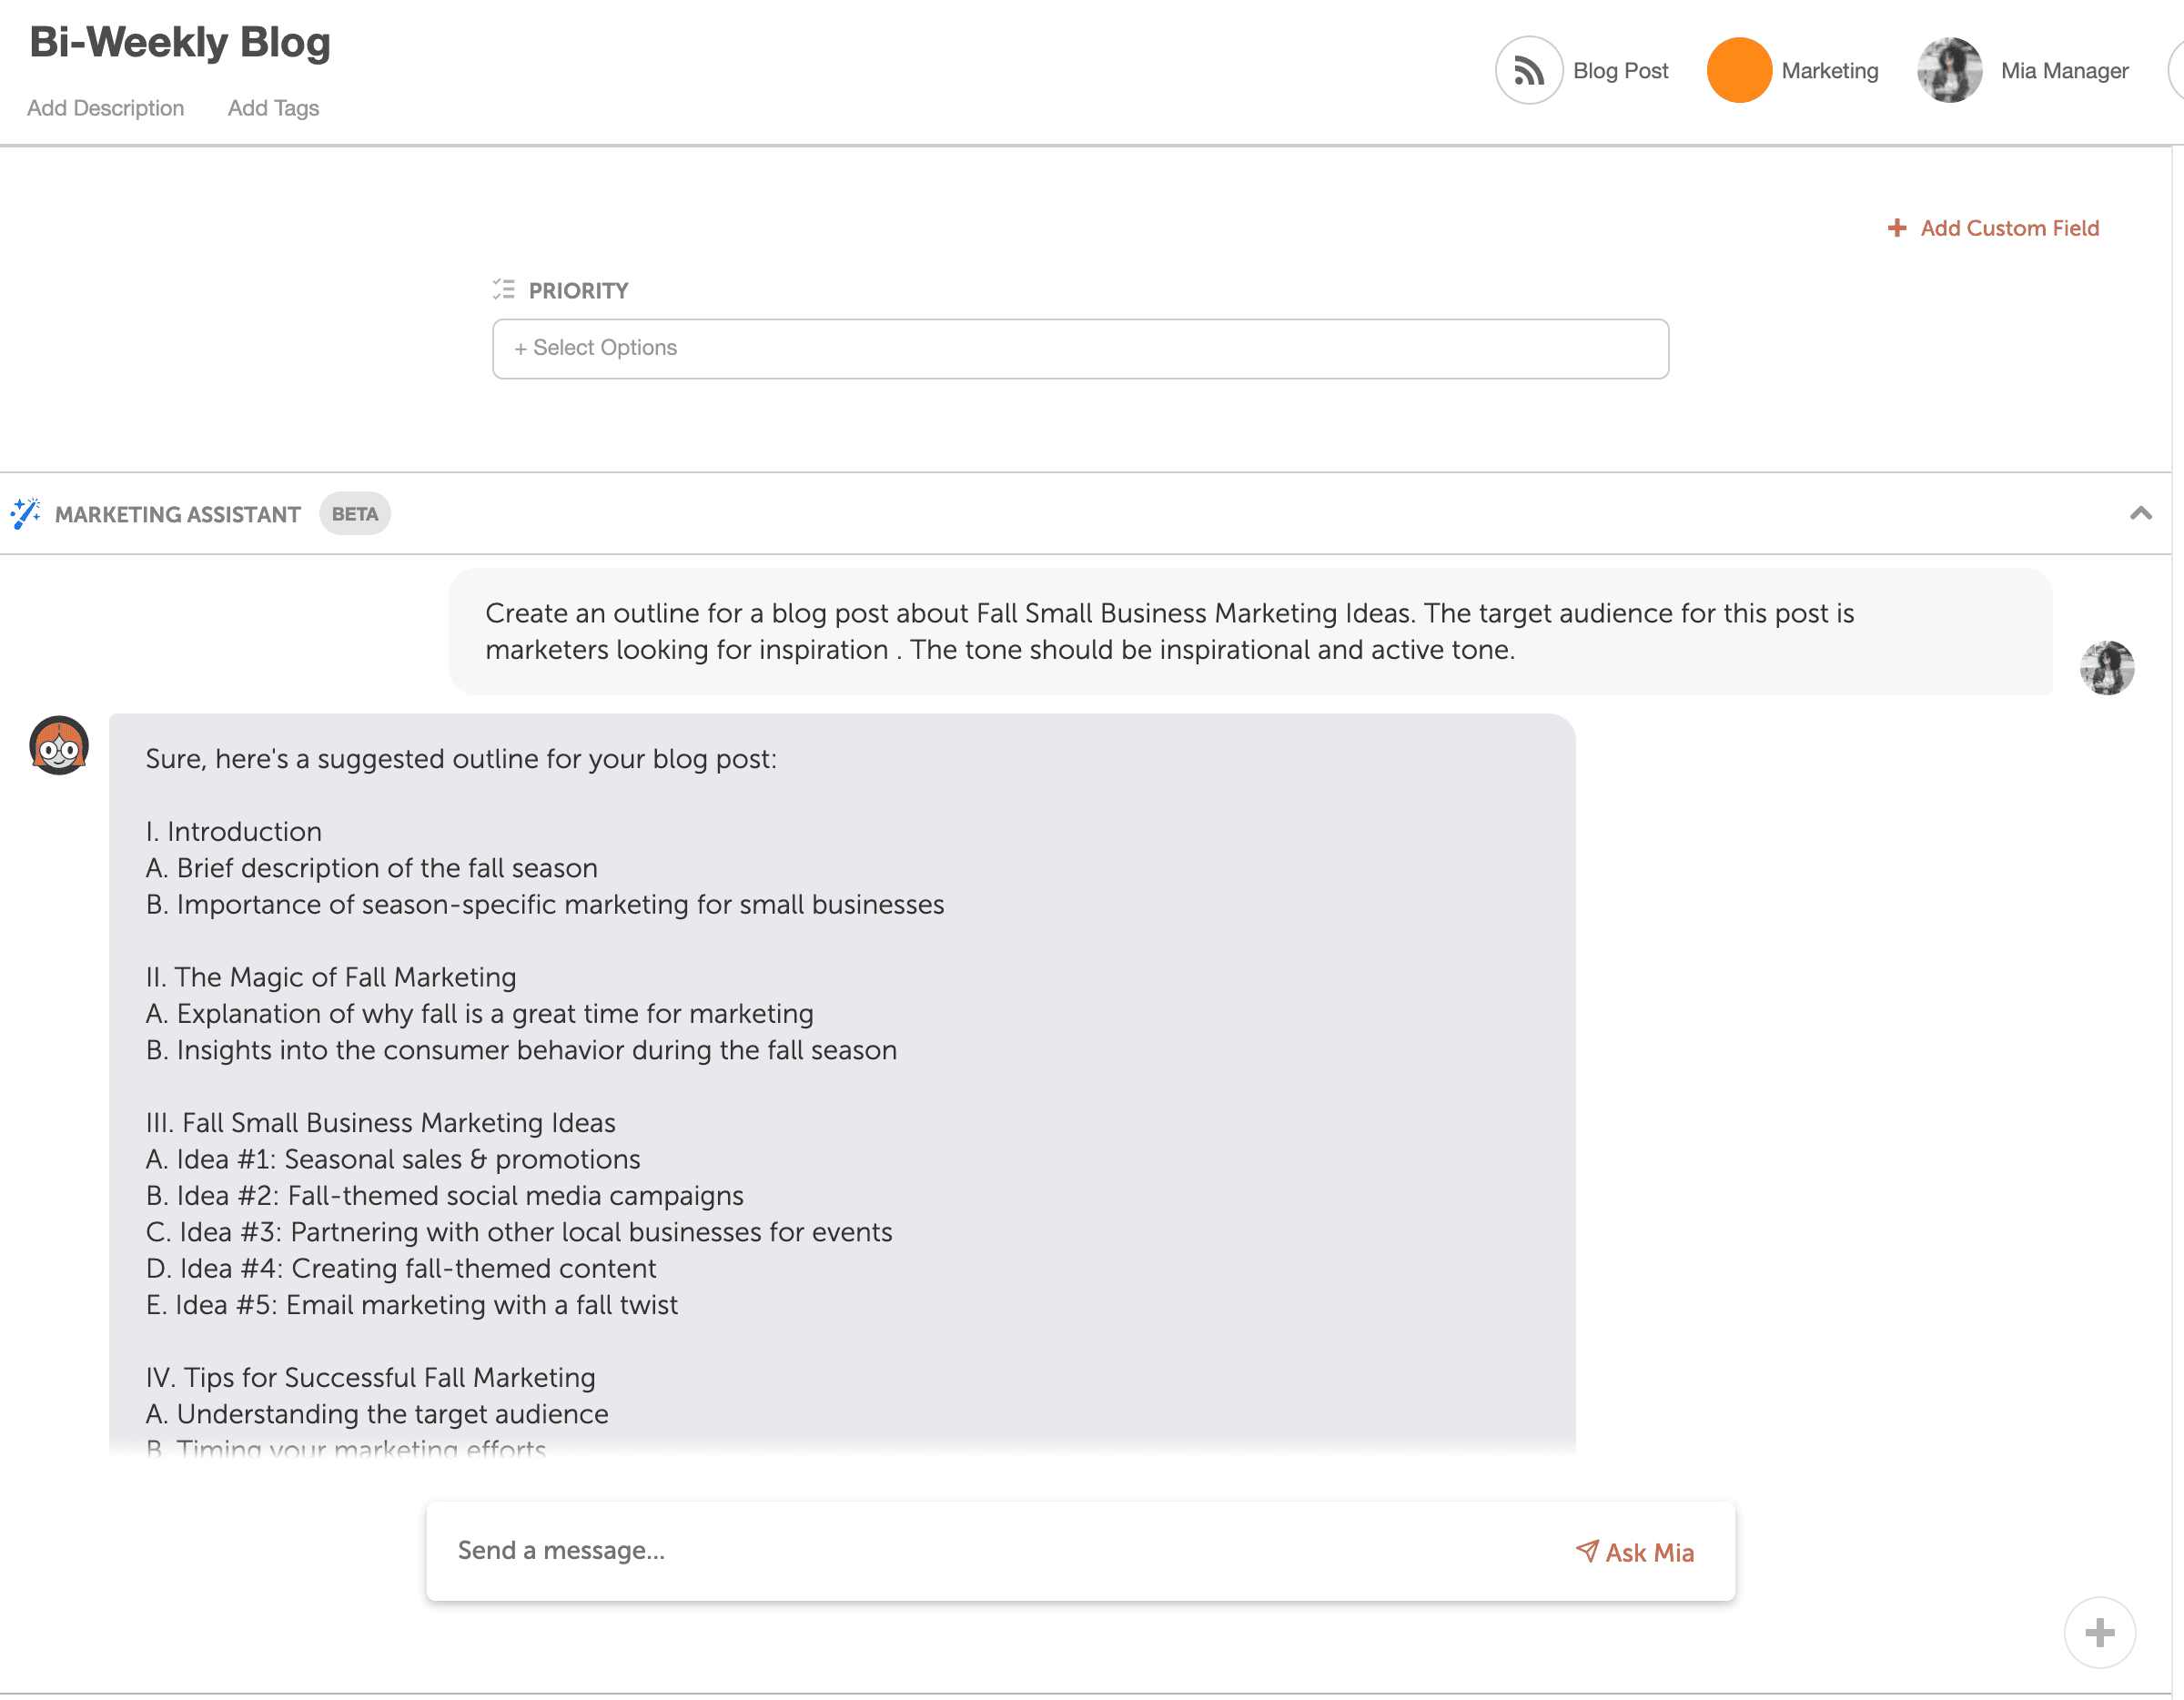Click the user avatar beside the prompt message

2107,667
